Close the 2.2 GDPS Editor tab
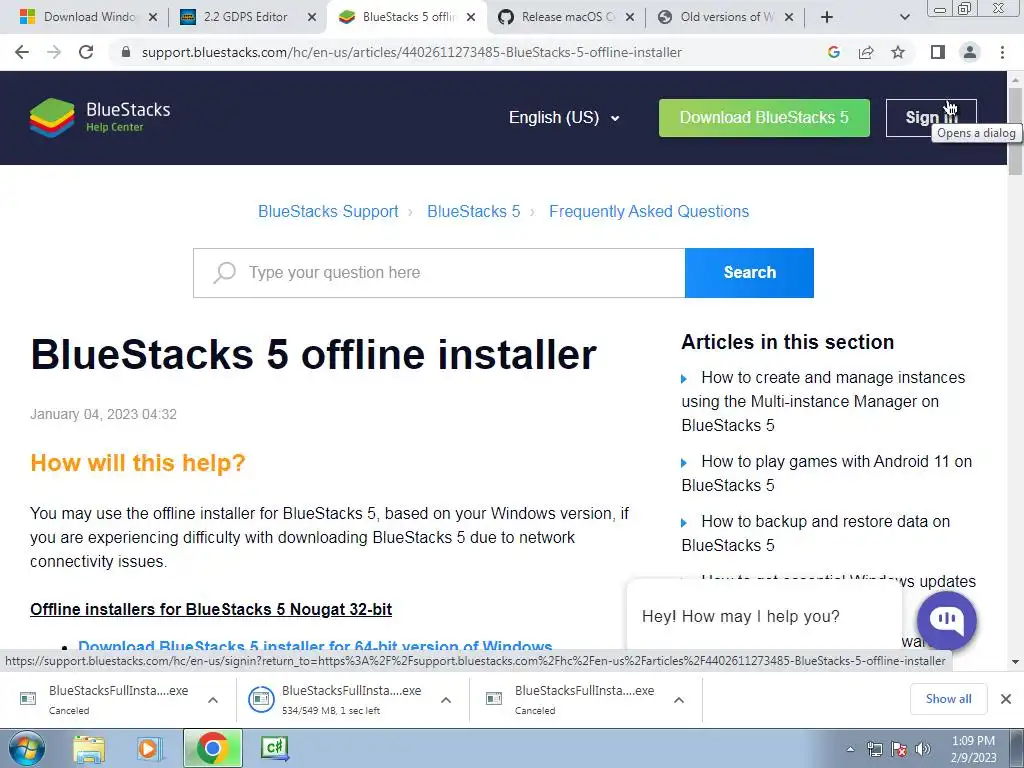 click(x=312, y=17)
